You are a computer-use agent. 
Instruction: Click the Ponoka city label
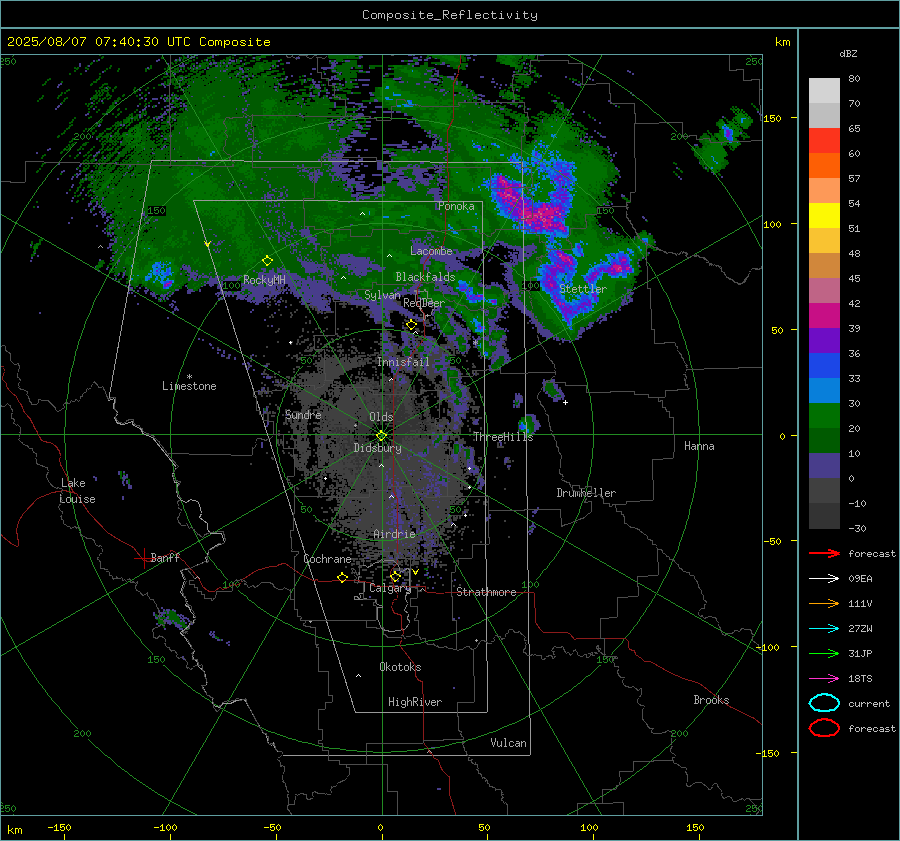click(x=456, y=206)
